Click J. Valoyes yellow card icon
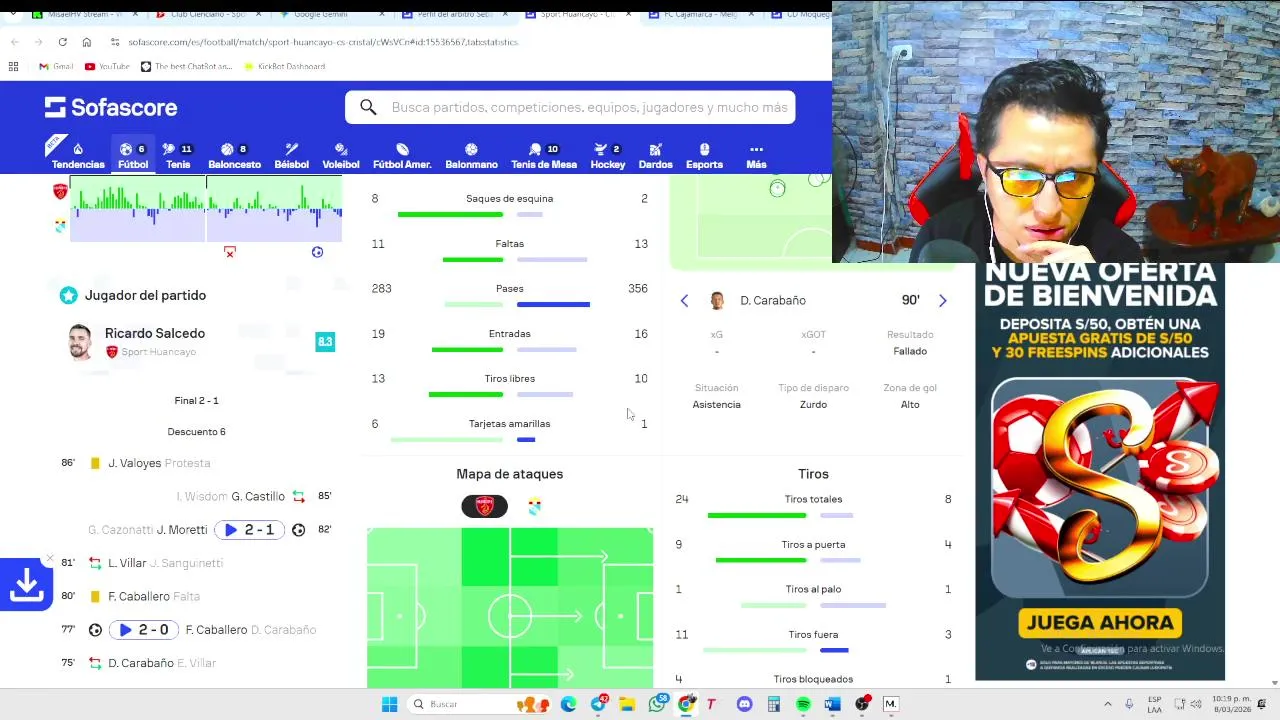Screen dimensions: 1280x720 pos(95,463)
